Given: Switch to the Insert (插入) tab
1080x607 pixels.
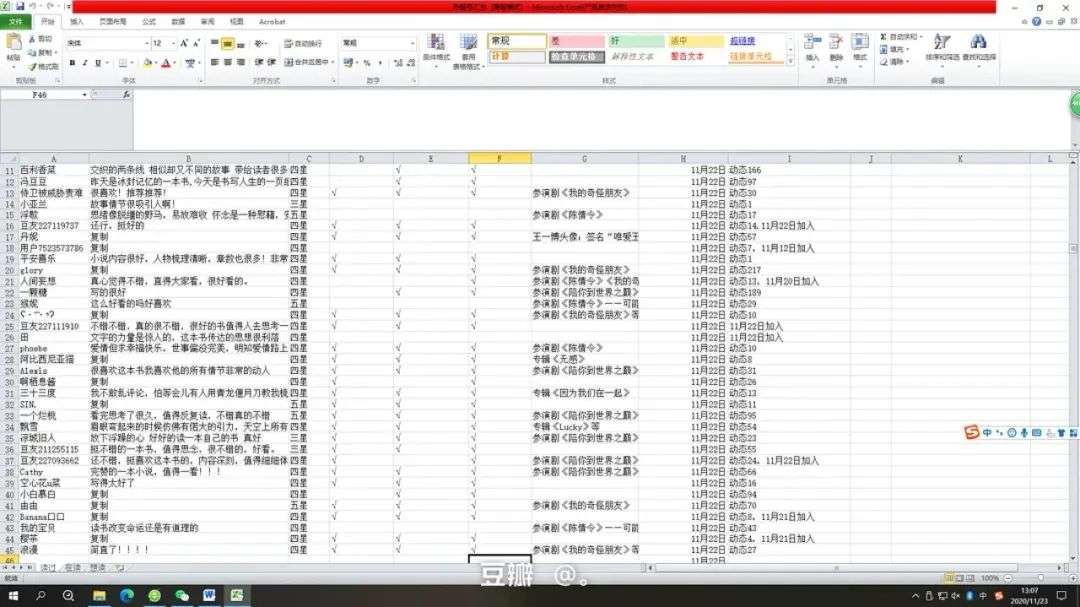Looking at the screenshot, I should tap(76, 22).
